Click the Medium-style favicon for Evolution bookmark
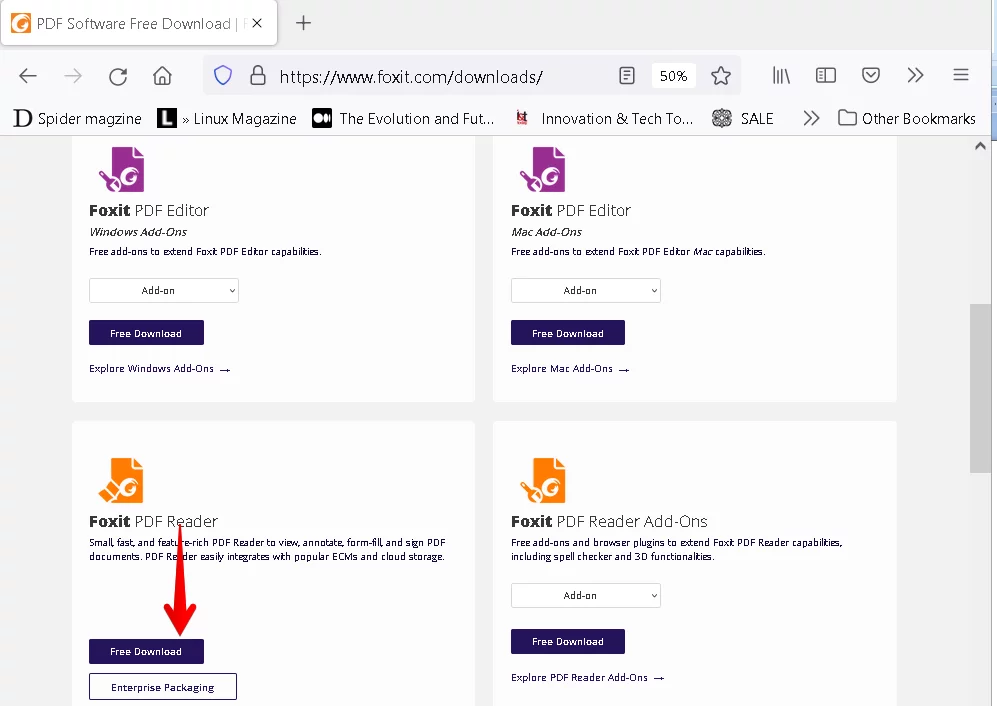The image size is (997, 706). 322,118
